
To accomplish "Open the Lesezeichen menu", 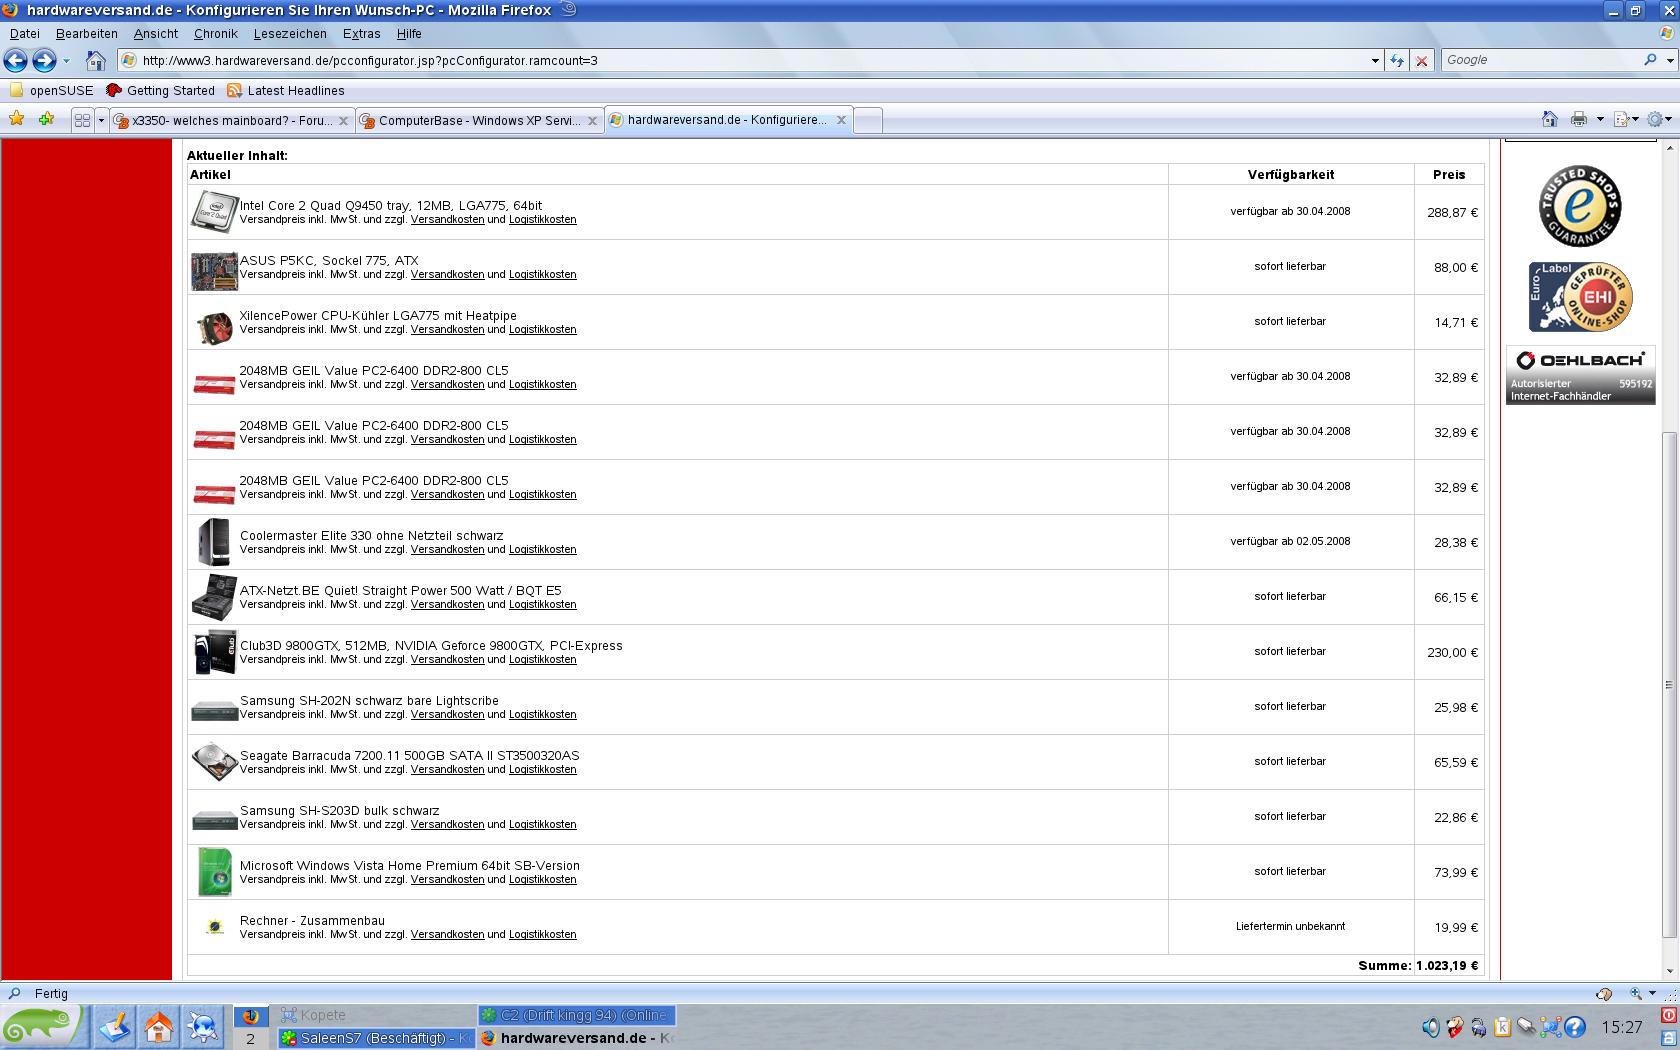I will pyautogui.click(x=290, y=33).
